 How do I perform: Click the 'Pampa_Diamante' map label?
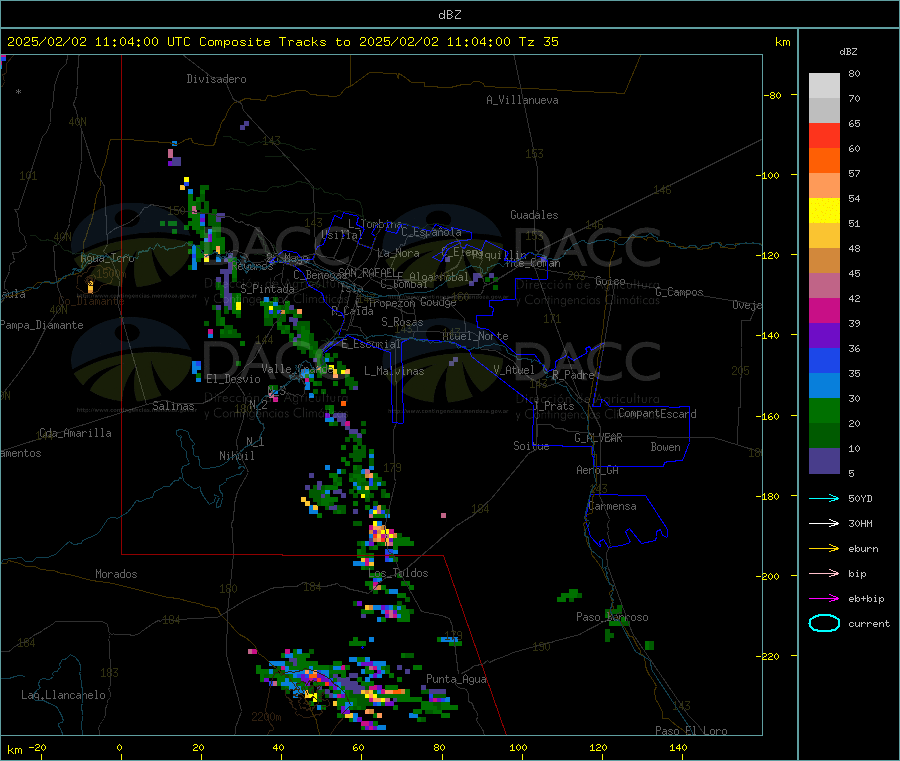[x=42, y=325]
